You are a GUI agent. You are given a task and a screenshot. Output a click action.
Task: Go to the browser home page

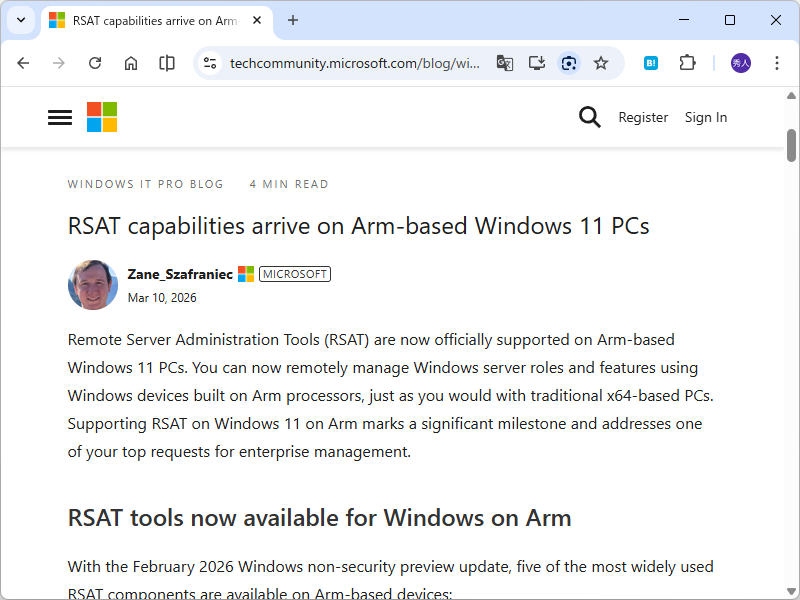[x=131, y=63]
